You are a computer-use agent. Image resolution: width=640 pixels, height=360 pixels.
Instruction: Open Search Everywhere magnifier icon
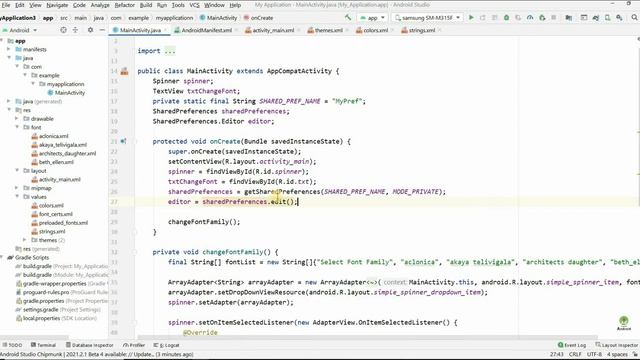click(634, 18)
